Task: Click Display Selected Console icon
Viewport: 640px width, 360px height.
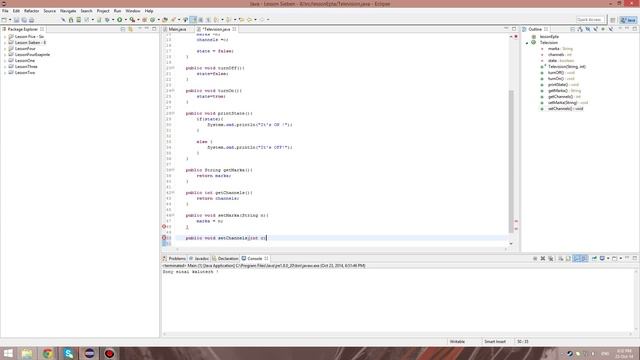Action: [x=602, y=258]
